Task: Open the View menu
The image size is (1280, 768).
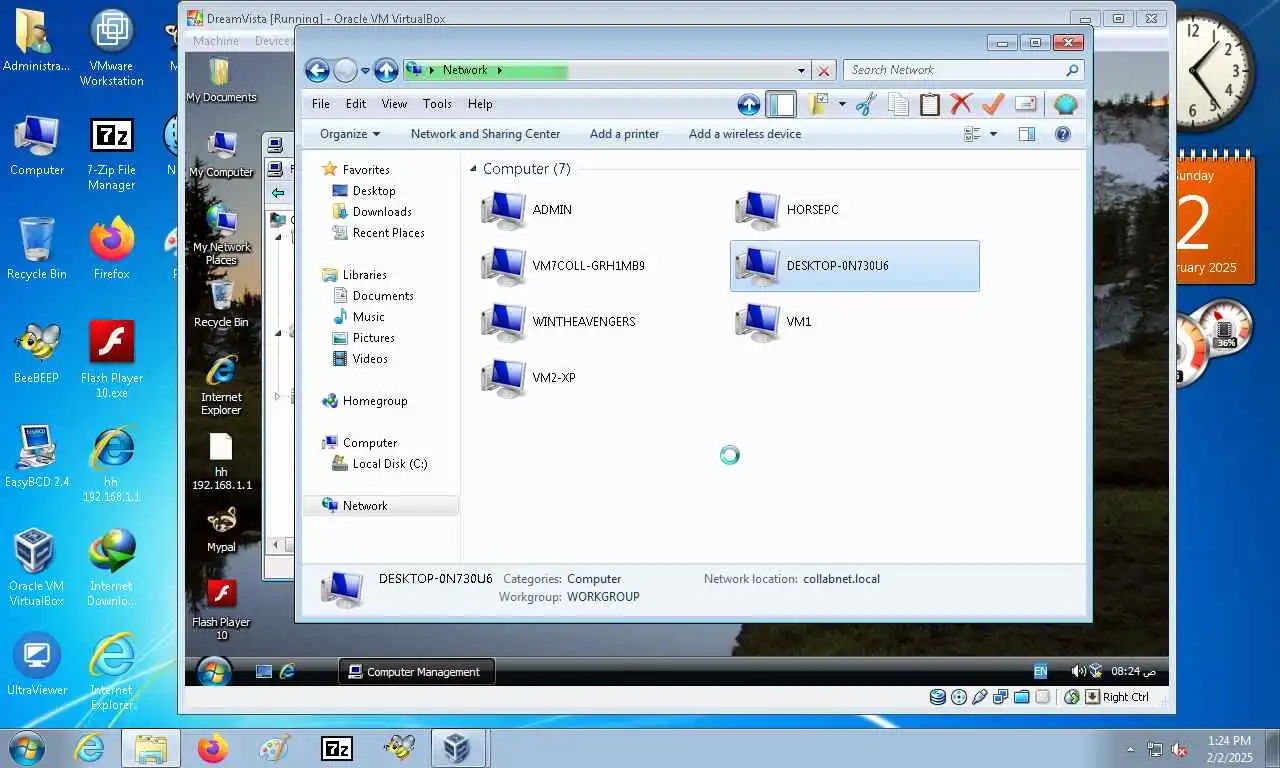Action: pyautogui.click(x=394, y=104)
